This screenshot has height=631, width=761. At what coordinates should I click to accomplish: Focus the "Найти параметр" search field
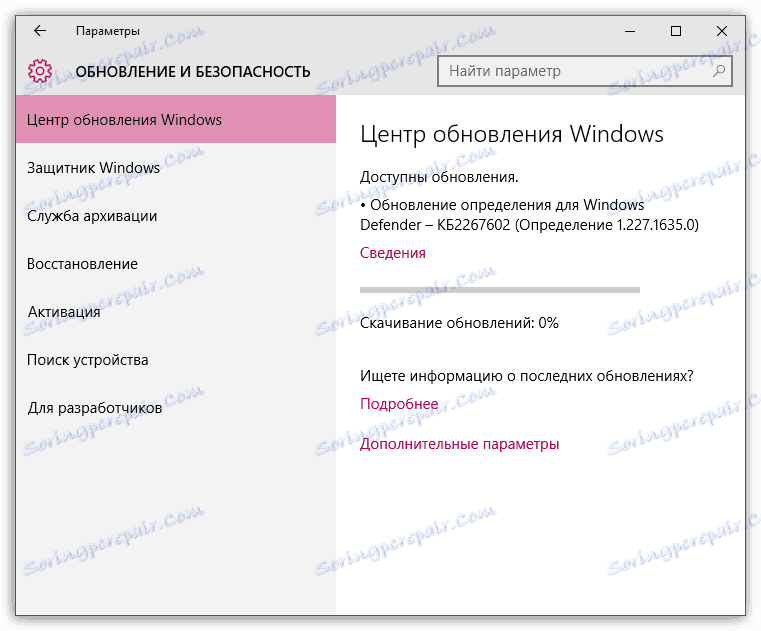(x=584, y=71)
